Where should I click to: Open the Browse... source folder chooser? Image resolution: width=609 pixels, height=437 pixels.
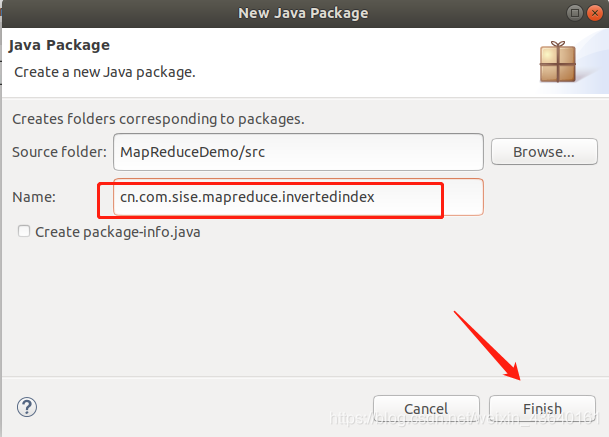click(x=544, y=151)
